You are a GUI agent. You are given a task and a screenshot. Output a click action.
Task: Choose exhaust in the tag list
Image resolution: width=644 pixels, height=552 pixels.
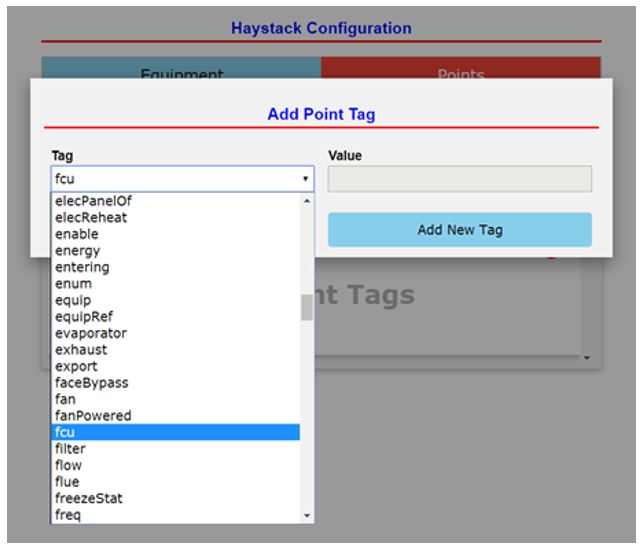[x=176, y=350]
